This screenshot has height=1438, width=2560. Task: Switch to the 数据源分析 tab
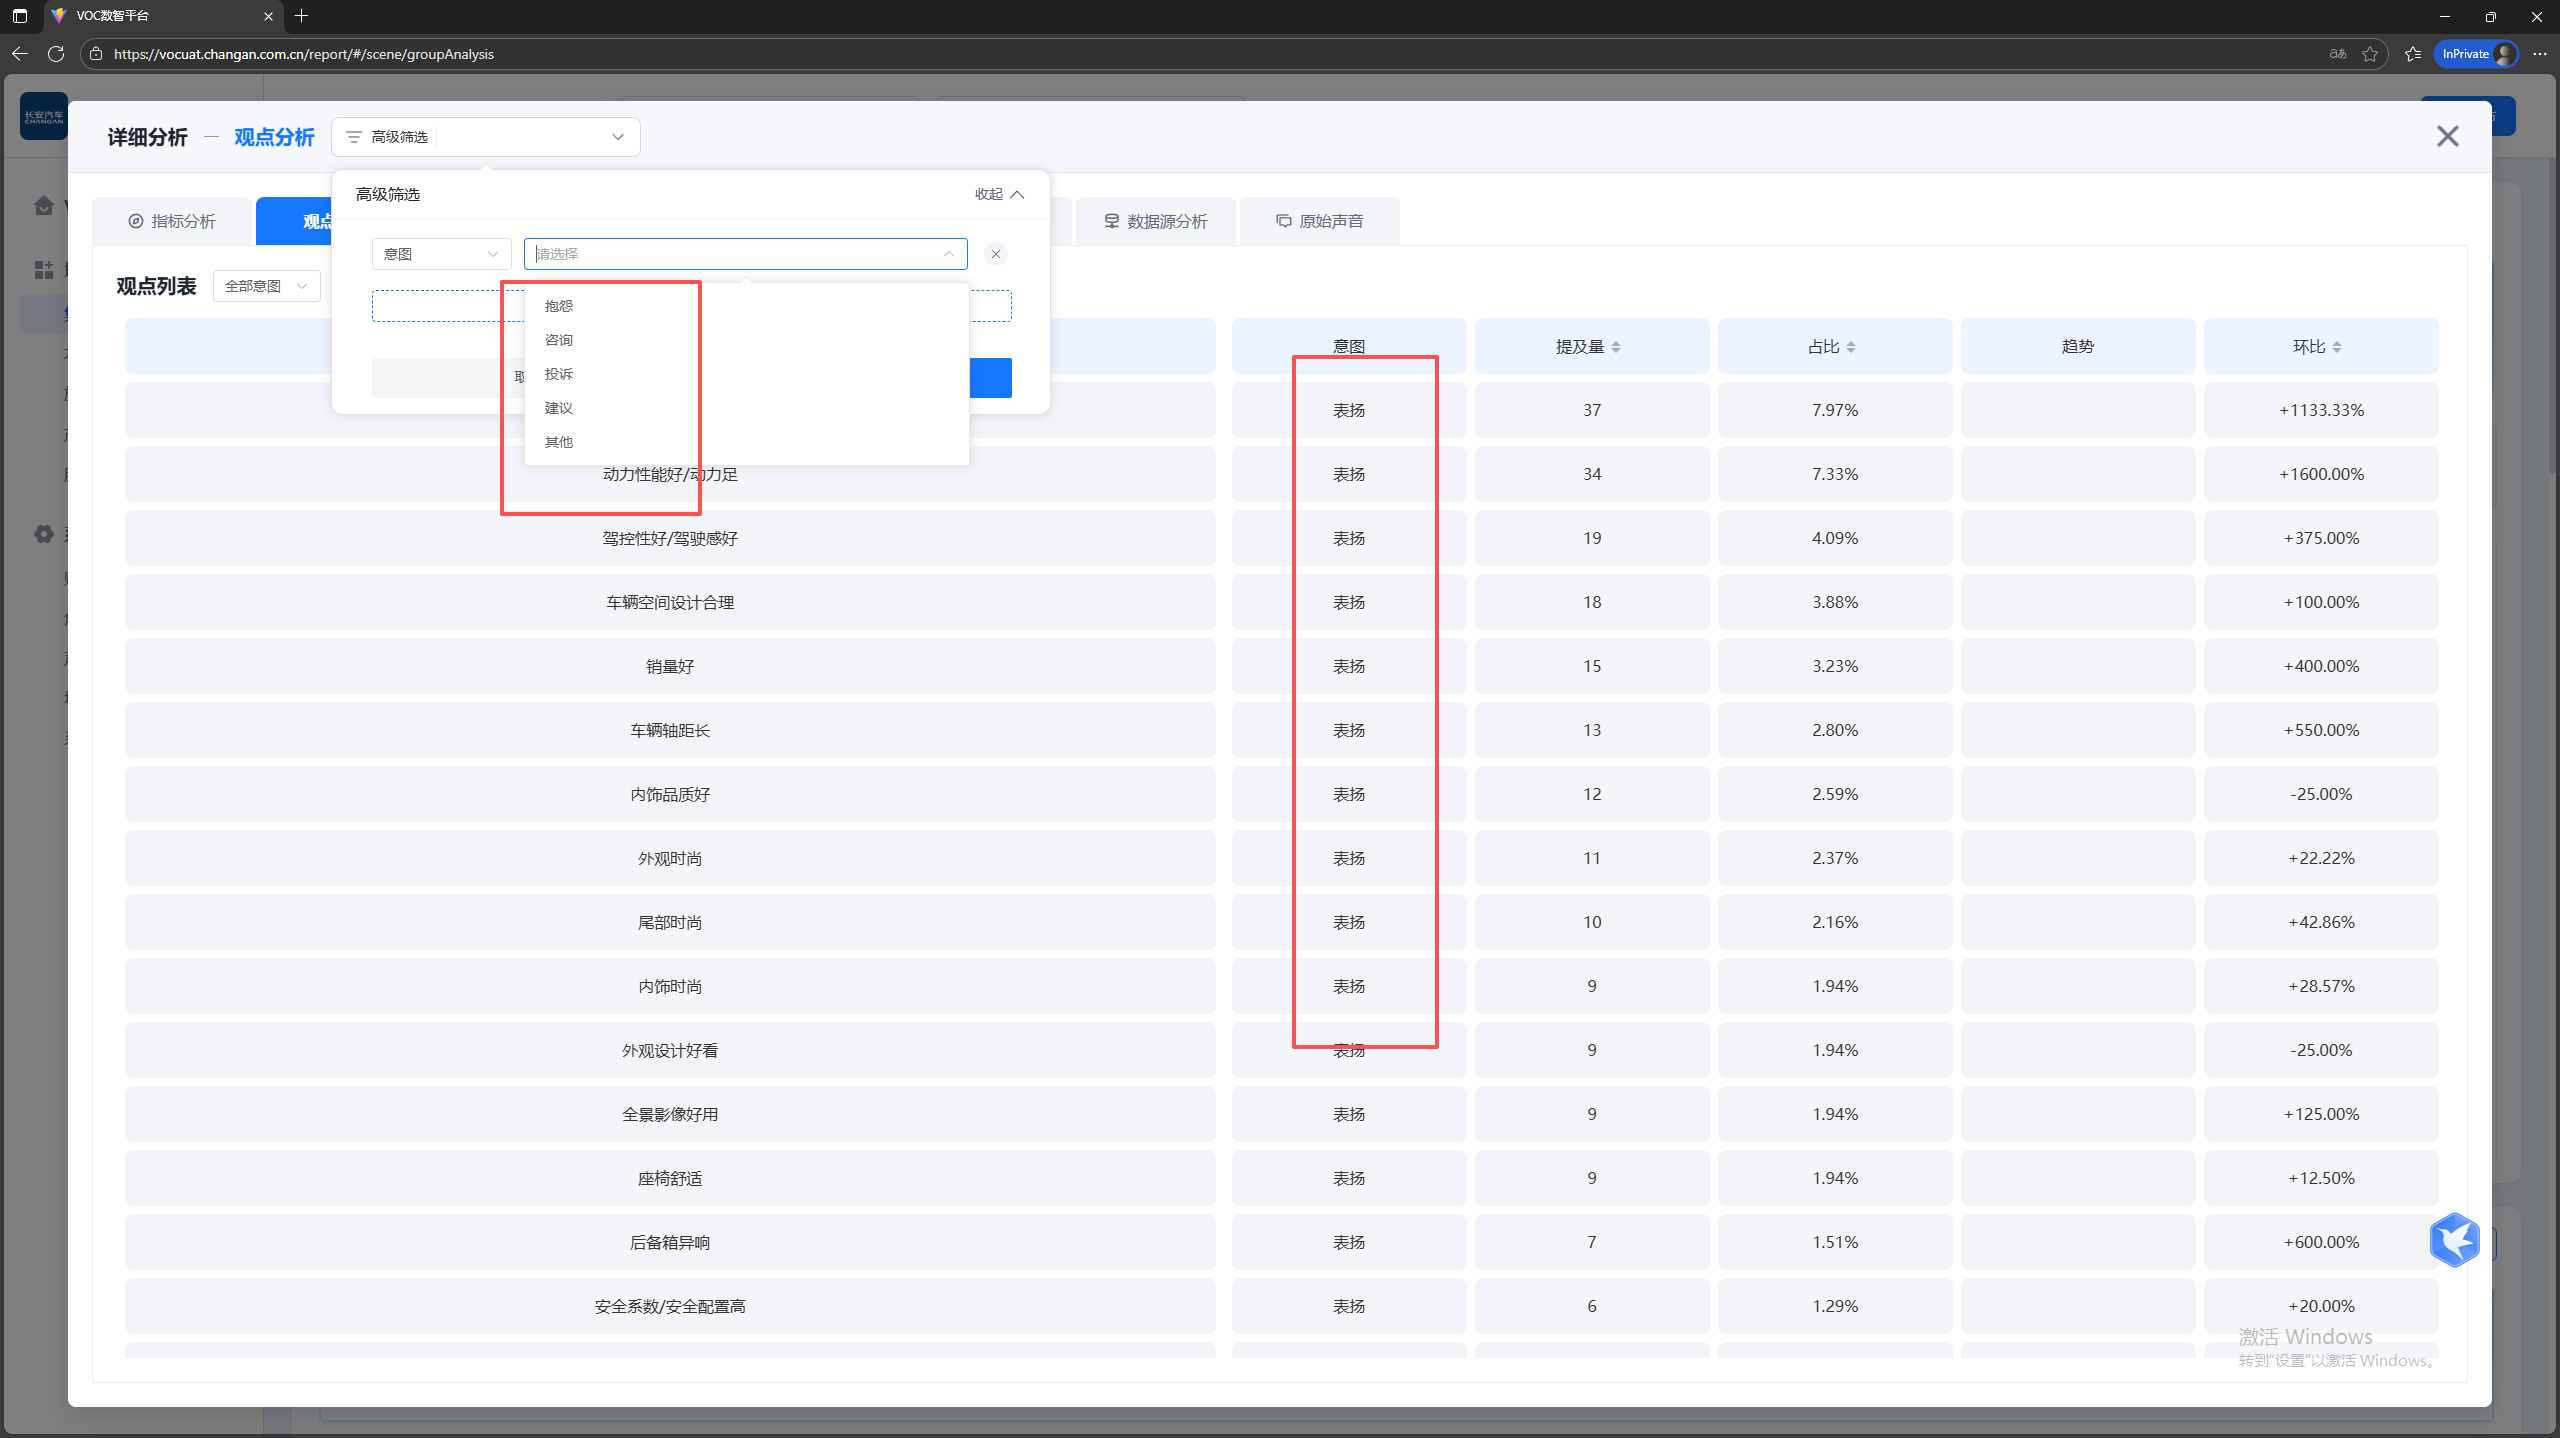[1155, 221]
